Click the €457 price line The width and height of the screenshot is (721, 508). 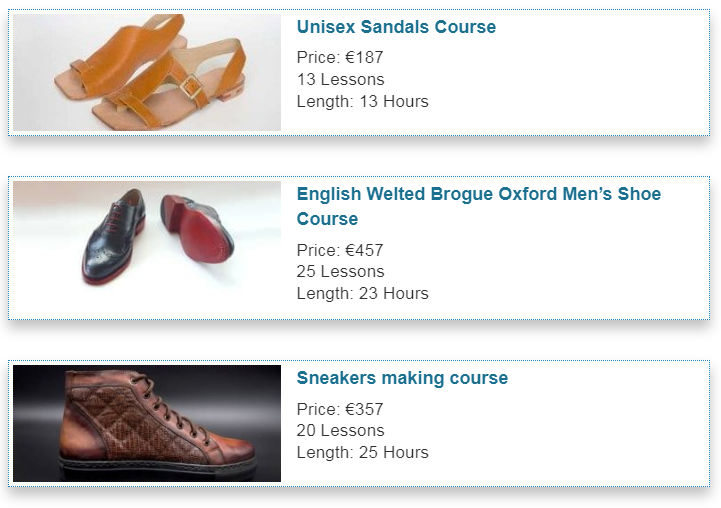pyautogui.click(x=340, y=250)
